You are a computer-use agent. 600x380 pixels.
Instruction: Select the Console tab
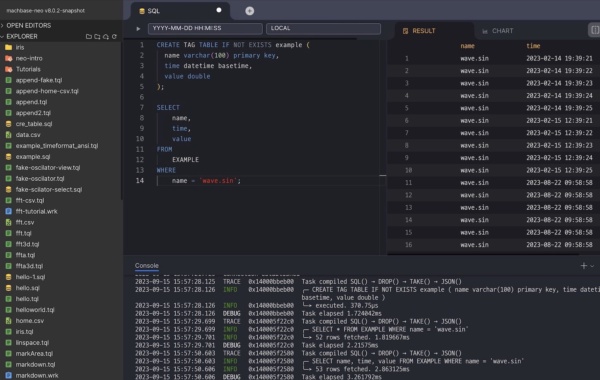point(147,266)
